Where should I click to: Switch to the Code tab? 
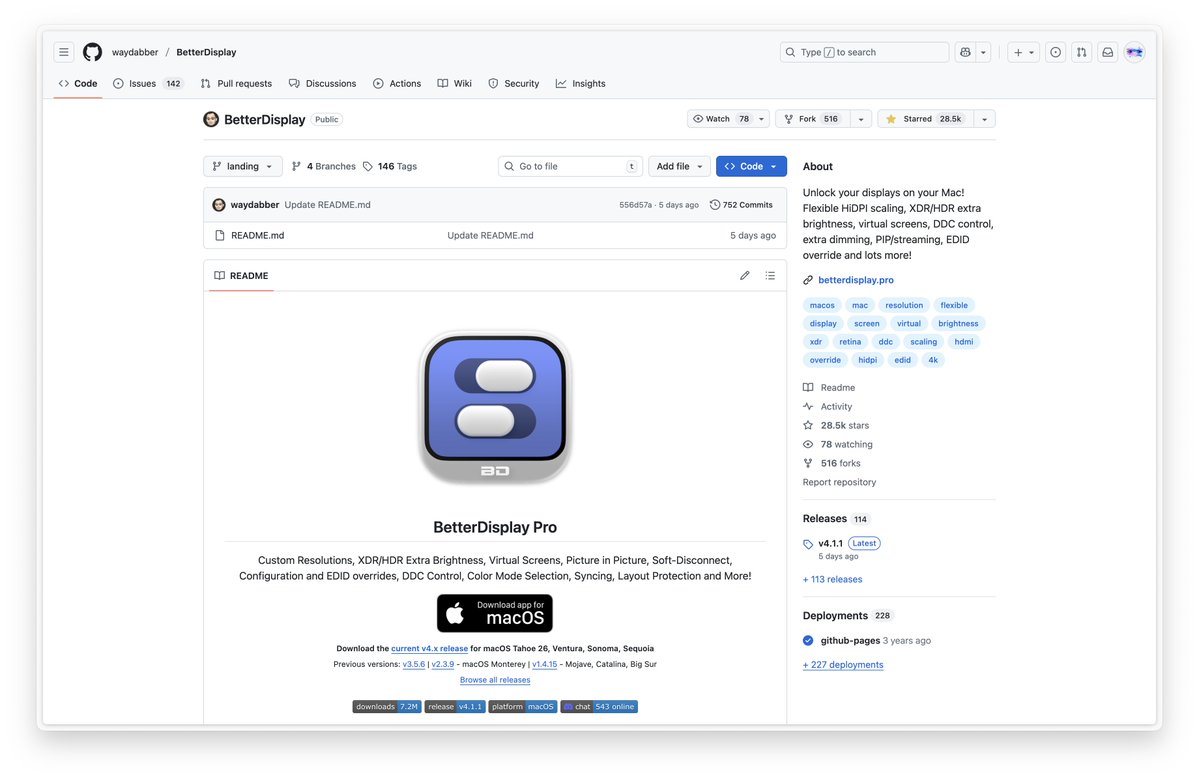click(78, 83)
